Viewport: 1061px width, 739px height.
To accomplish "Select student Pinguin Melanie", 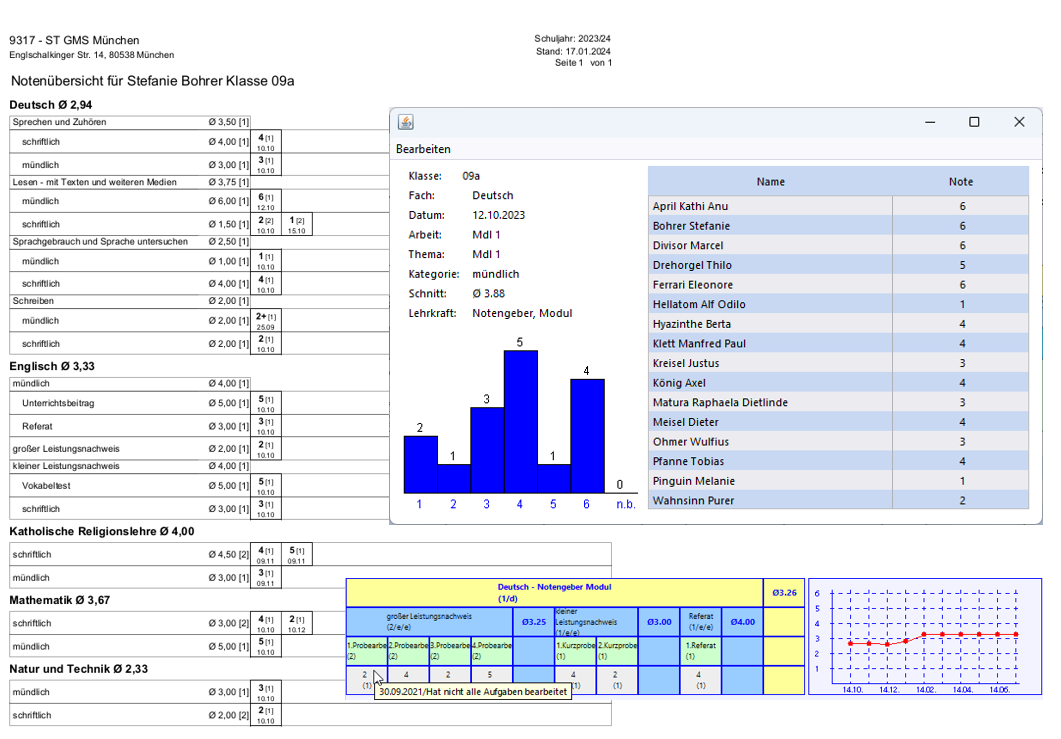I will [838, 481].
